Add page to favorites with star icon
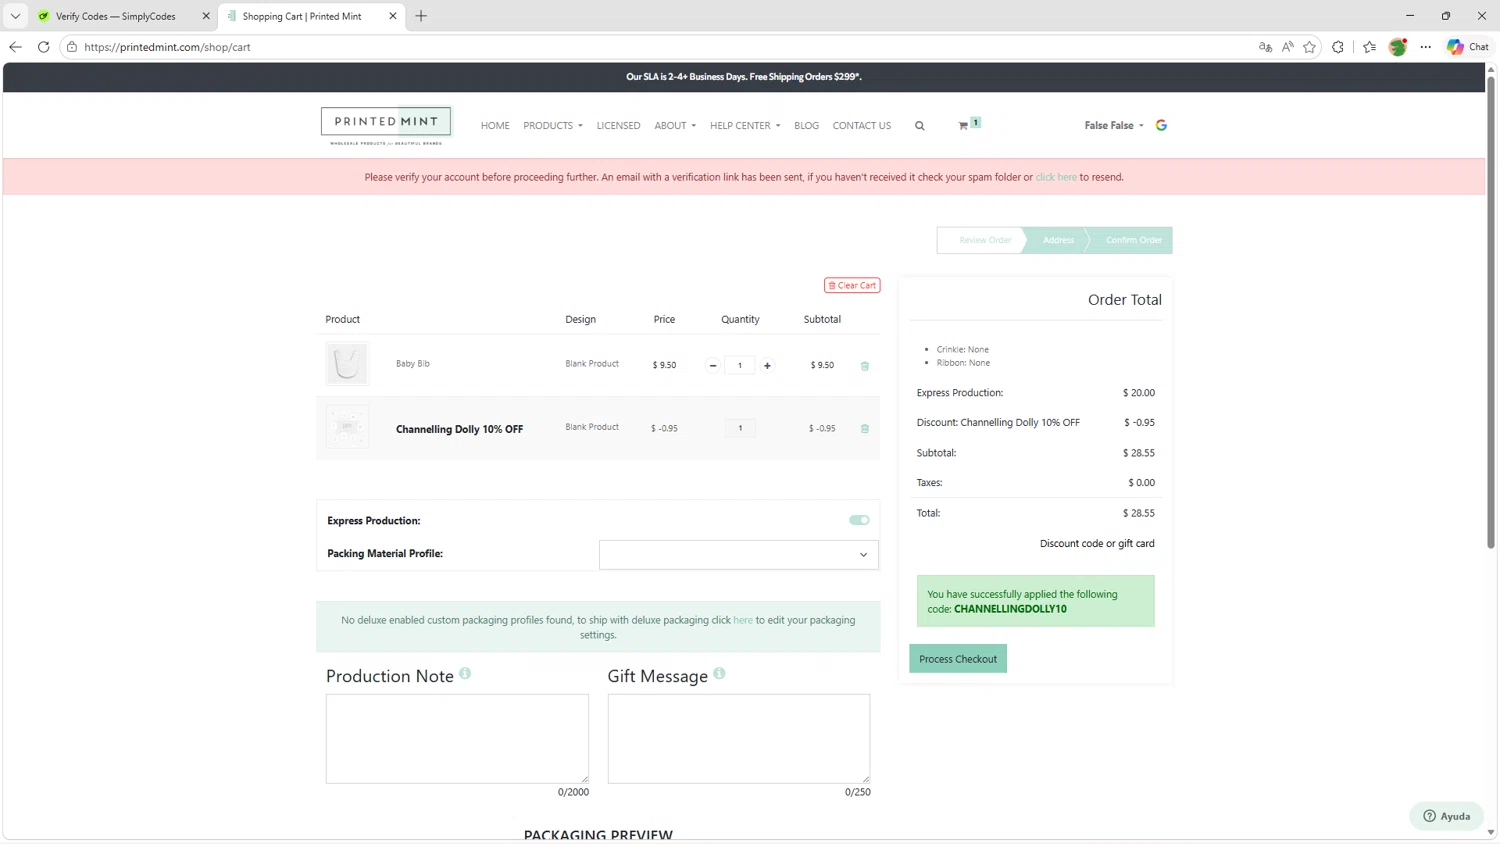The image size is (1500, 844). (x=1309, y=47)
